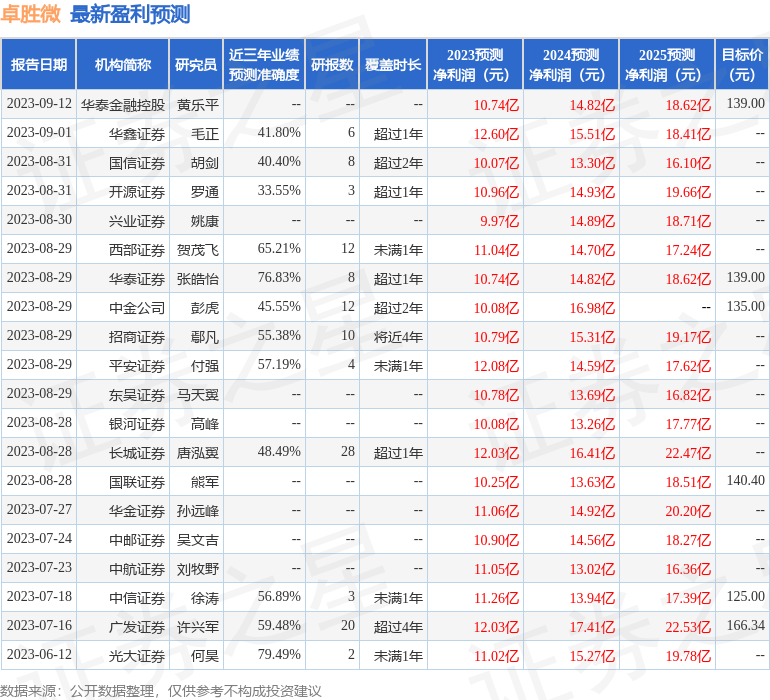Click coverage duration 将近4年
This screenshot has width=770, height=700.
(x=398, y=337)
